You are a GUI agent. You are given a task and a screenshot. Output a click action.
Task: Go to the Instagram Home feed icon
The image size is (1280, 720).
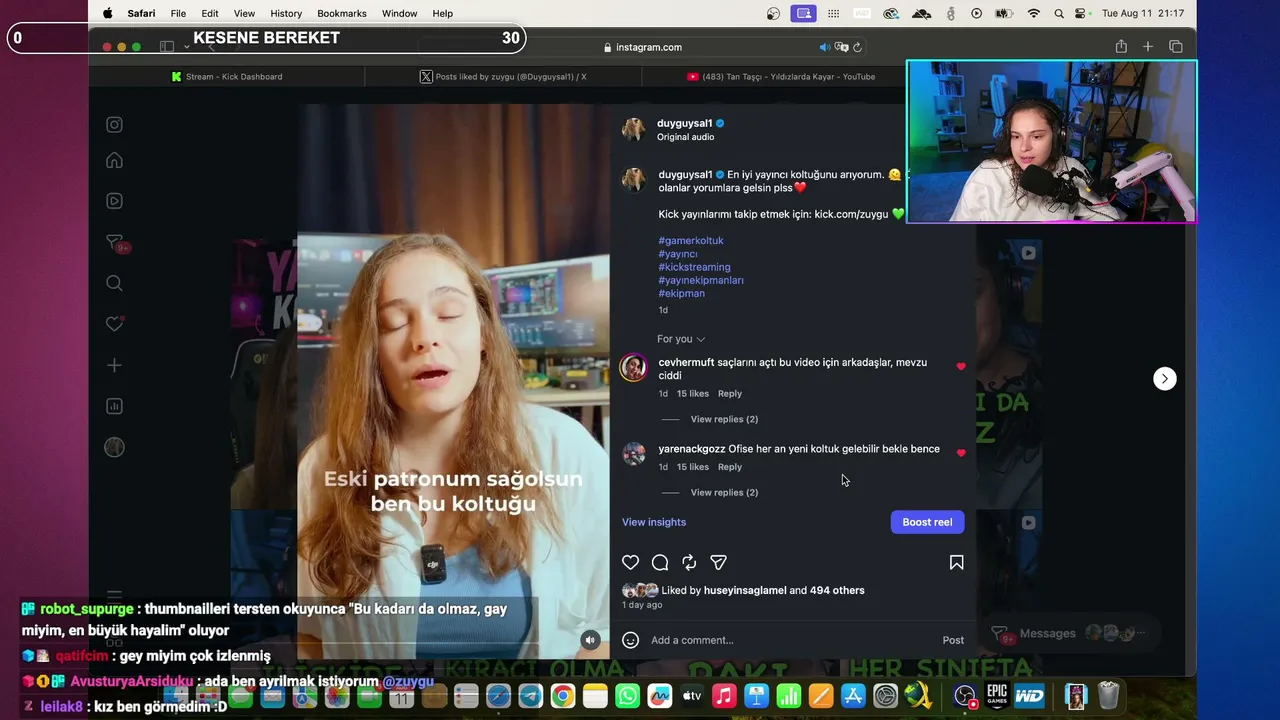(114, 161)
